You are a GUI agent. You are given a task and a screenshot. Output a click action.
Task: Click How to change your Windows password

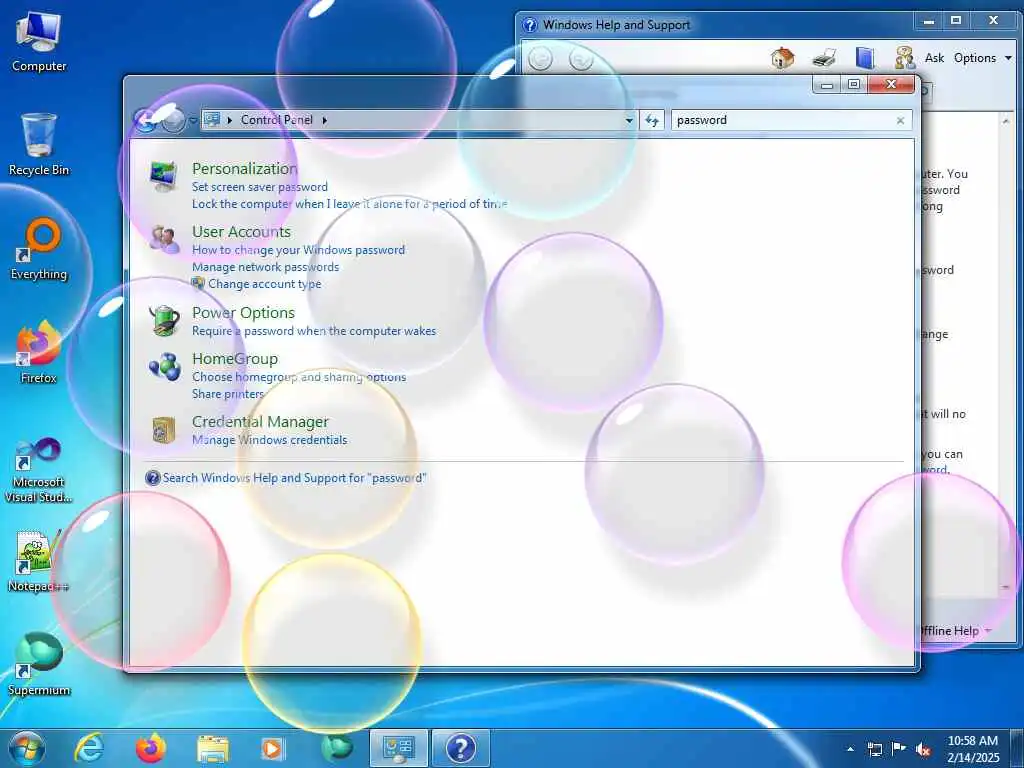298,250
